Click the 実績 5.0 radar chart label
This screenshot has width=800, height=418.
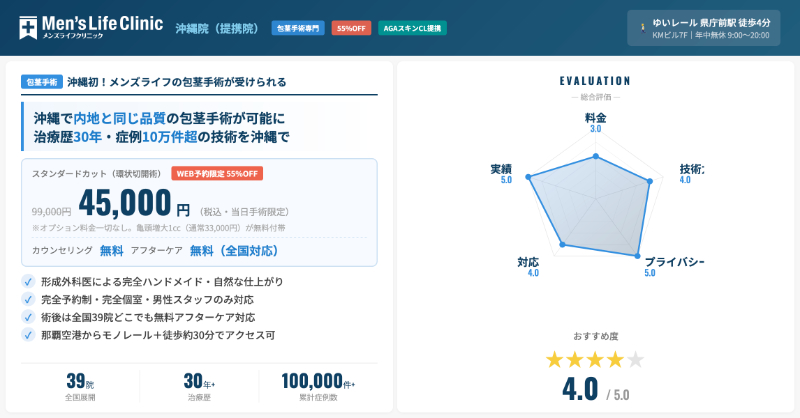501,173
